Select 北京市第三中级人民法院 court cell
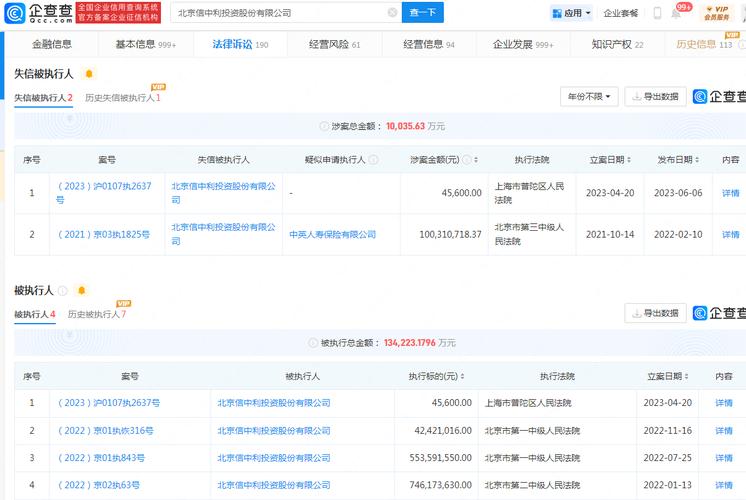 click(x=530, y=234)
